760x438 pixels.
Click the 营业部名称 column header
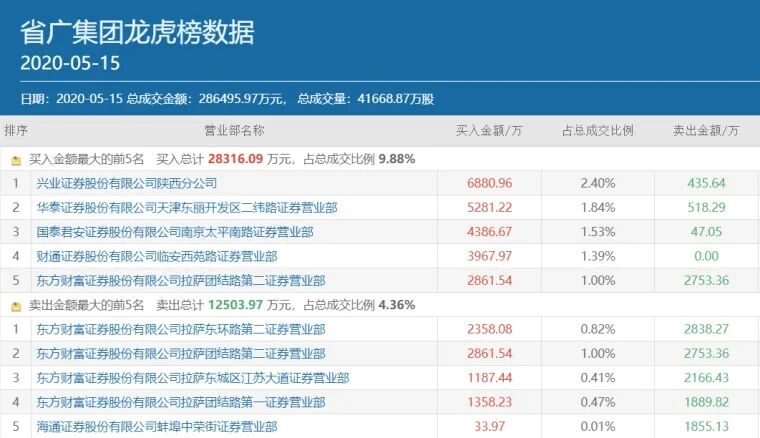point(234,130)
